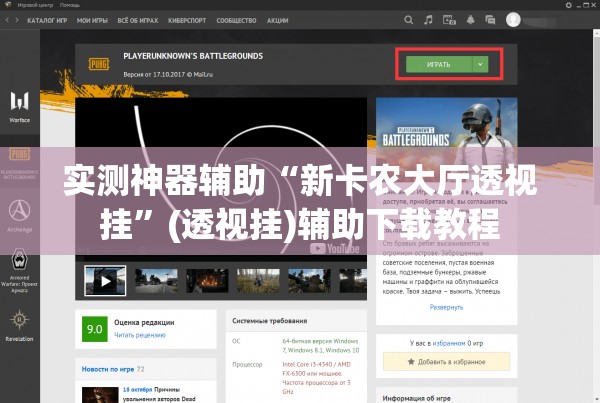Click the 9.0 rating badge
600x403 pixels.
tap(95, 329)
